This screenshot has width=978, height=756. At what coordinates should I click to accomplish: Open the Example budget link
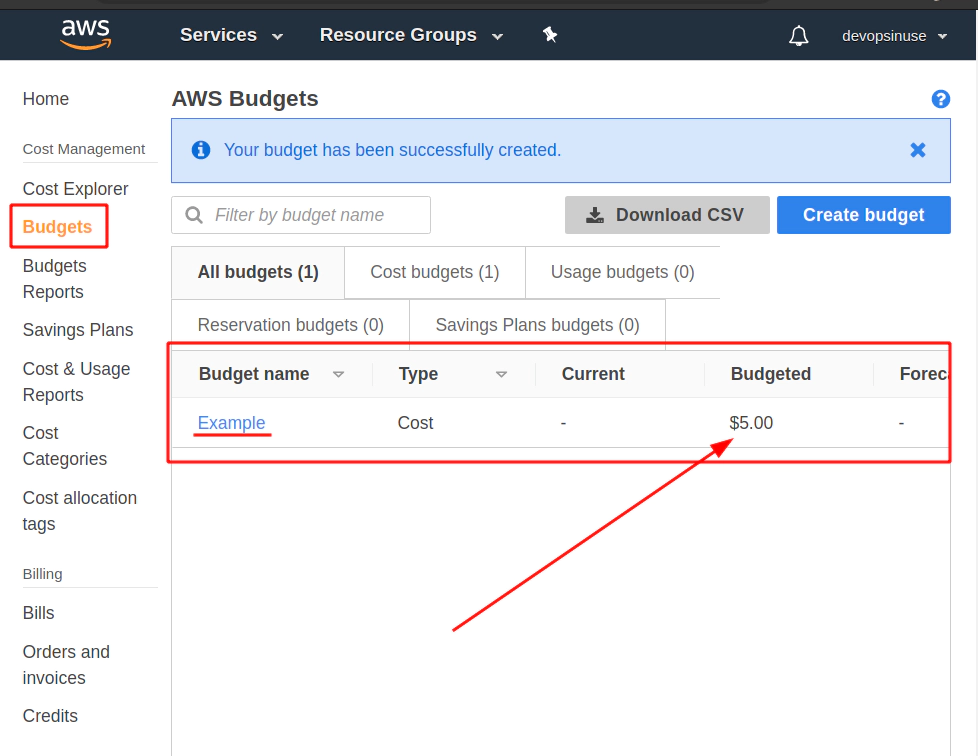point(231,423)
